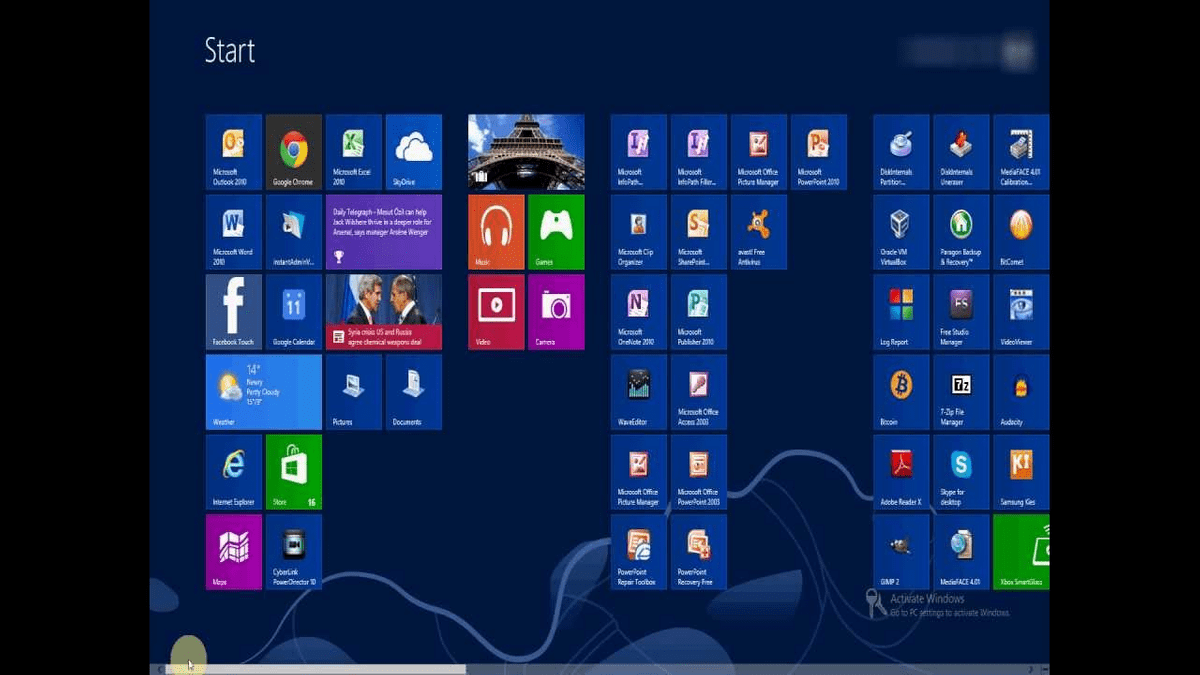The width and height of the screenshot is (1200, 675).
Task: Open the Music app tile
Action: 494,232
